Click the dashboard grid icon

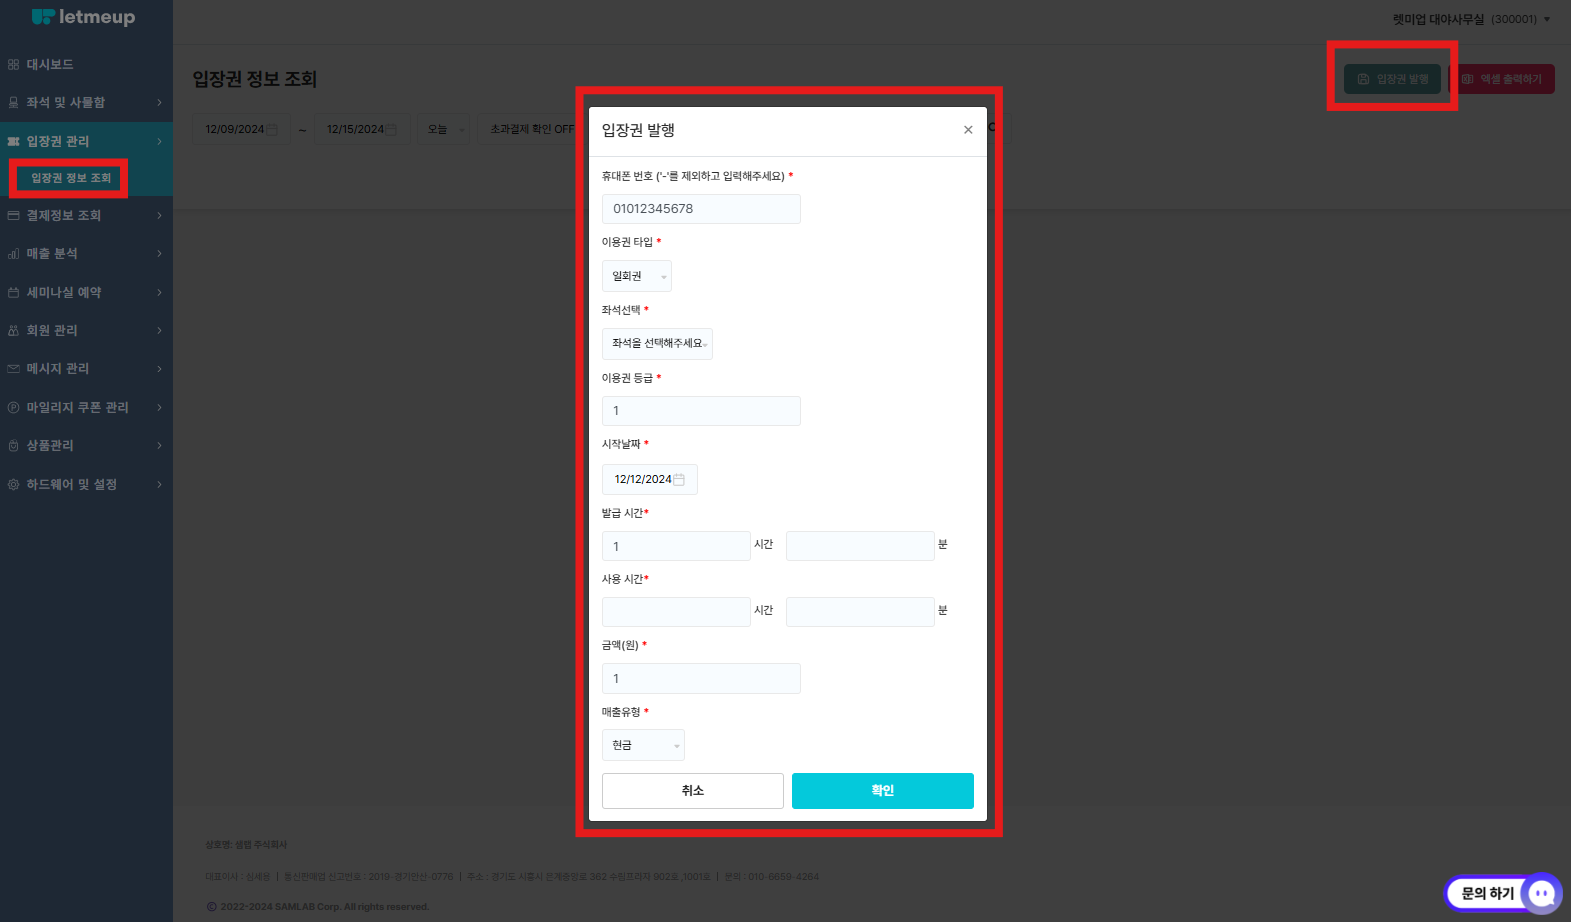click(x=13, y=65)
